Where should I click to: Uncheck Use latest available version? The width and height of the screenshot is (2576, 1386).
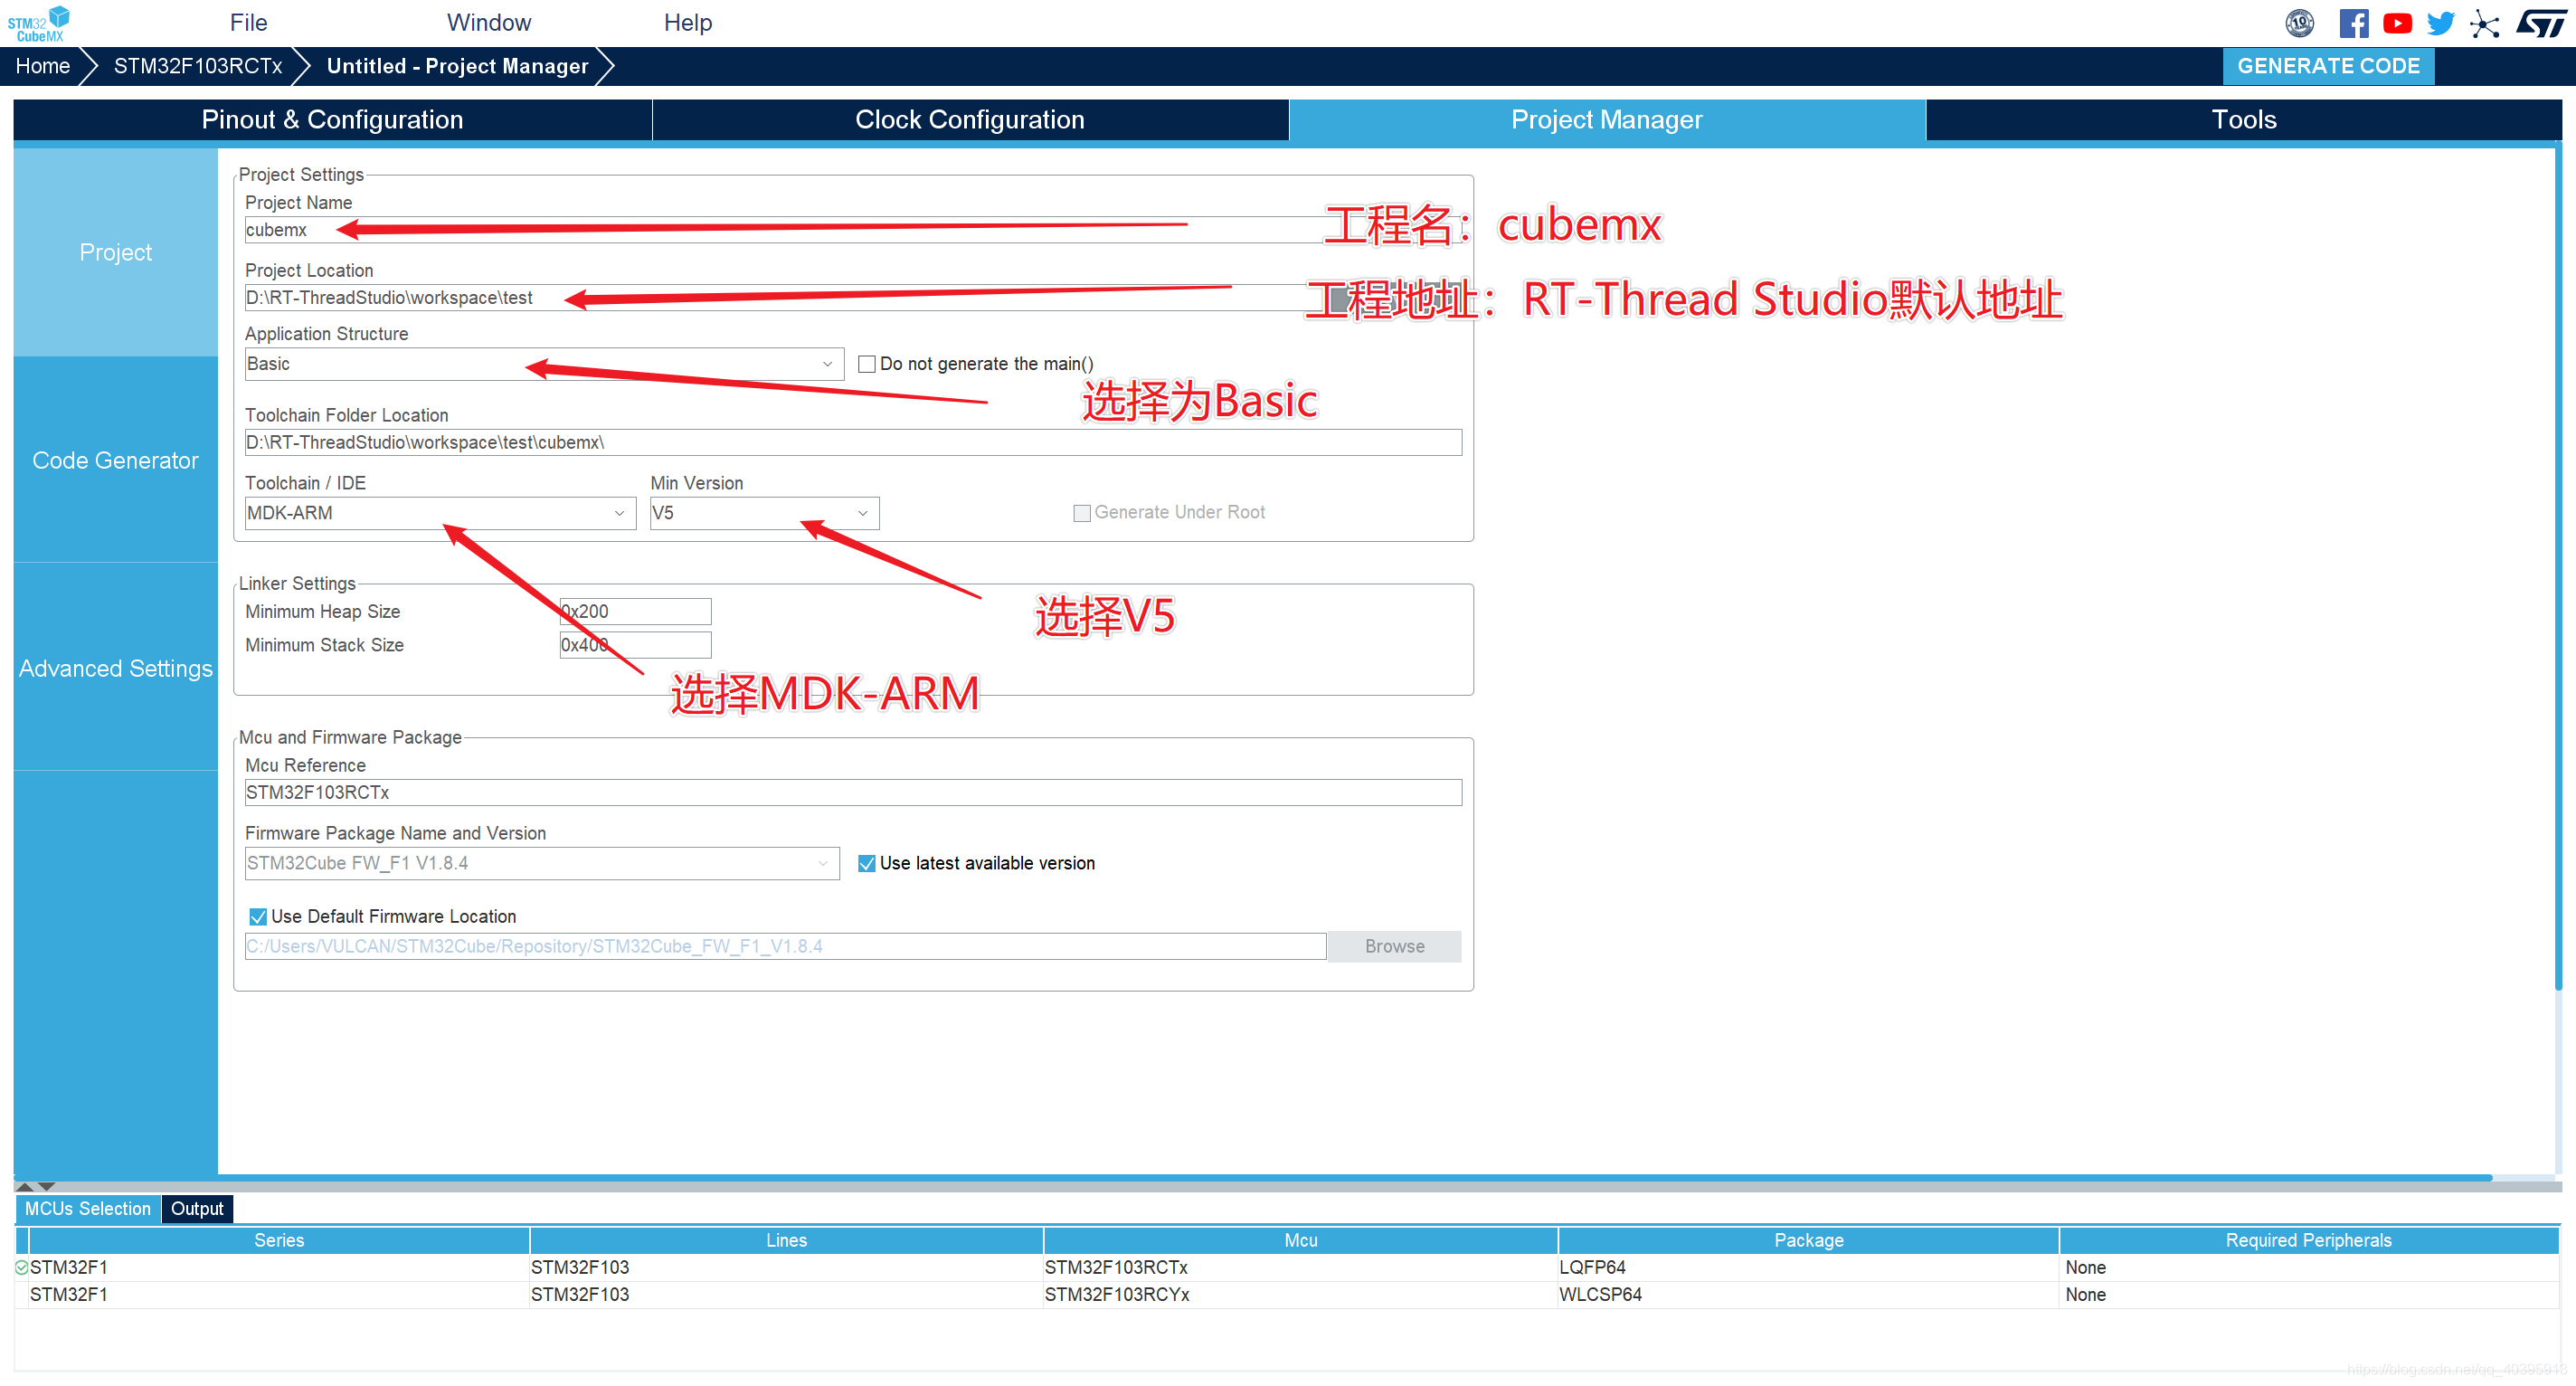coord(867,863)
